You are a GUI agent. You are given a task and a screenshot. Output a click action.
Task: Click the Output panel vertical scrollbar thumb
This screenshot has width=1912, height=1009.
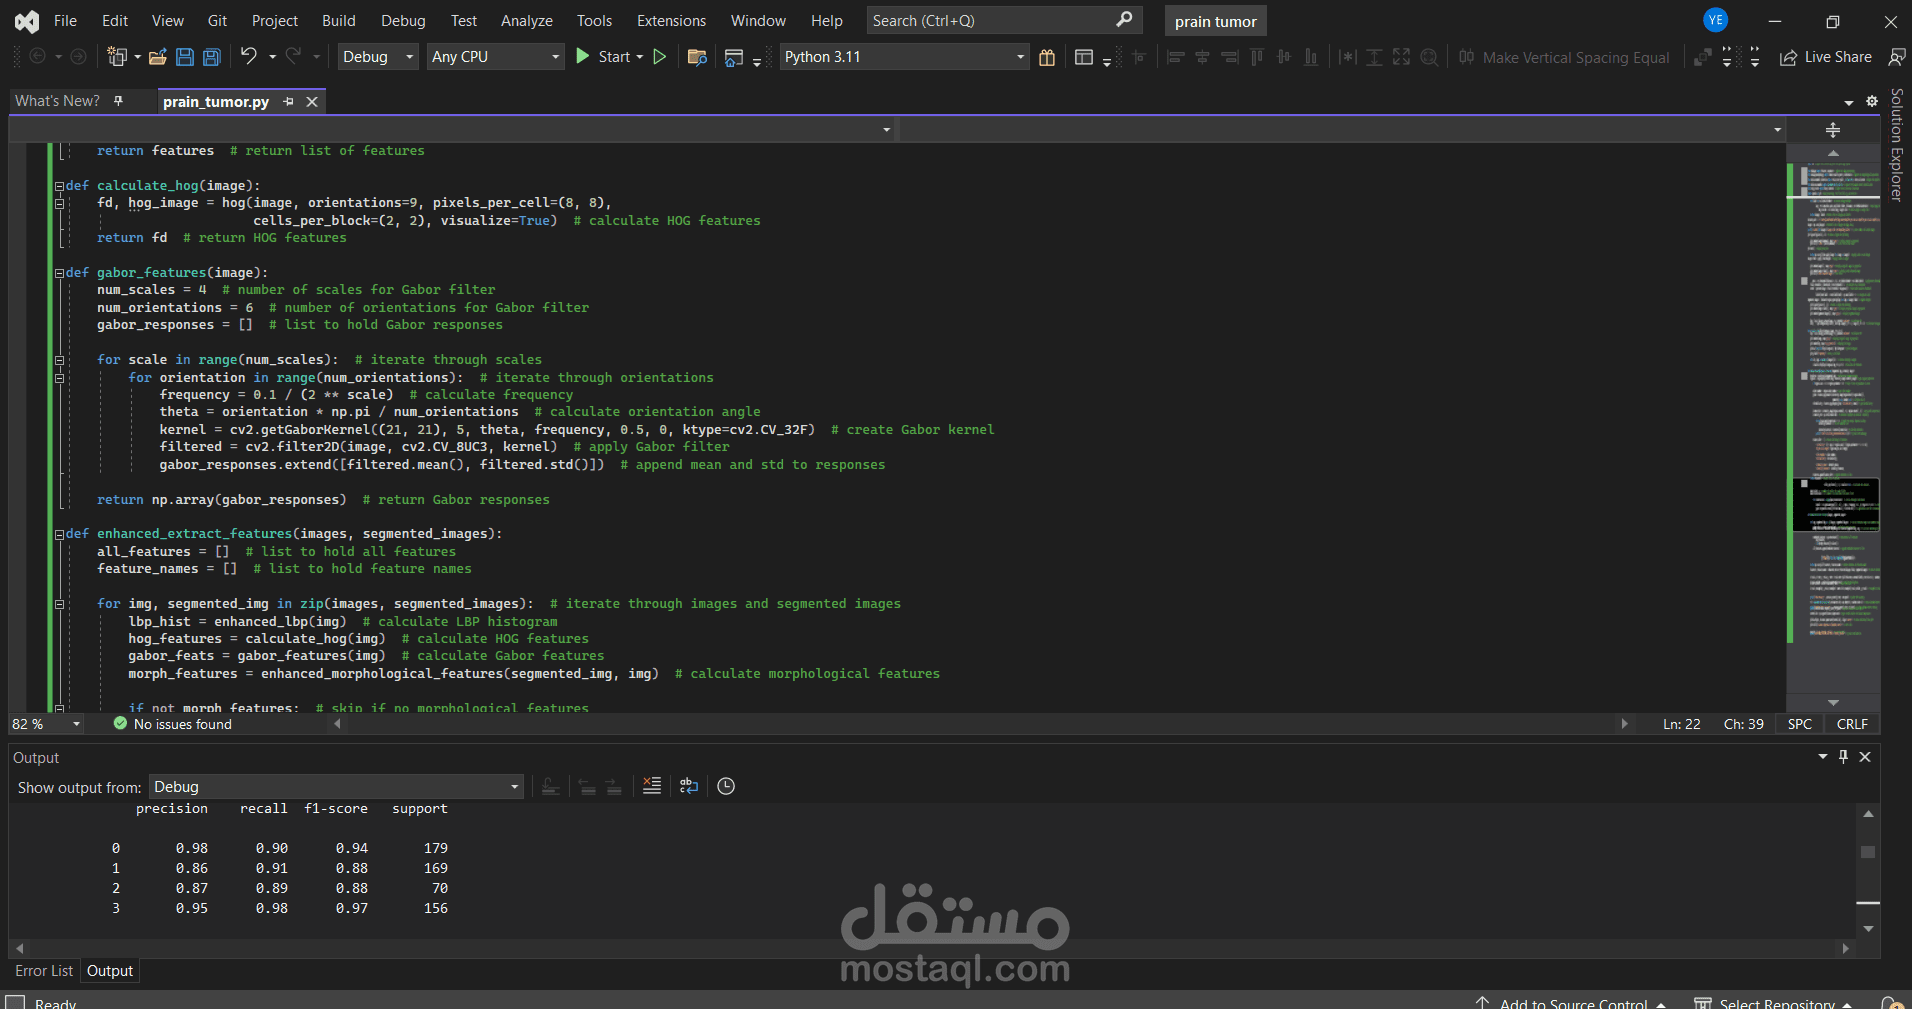pyautogui.click(x=1868, y=852)
